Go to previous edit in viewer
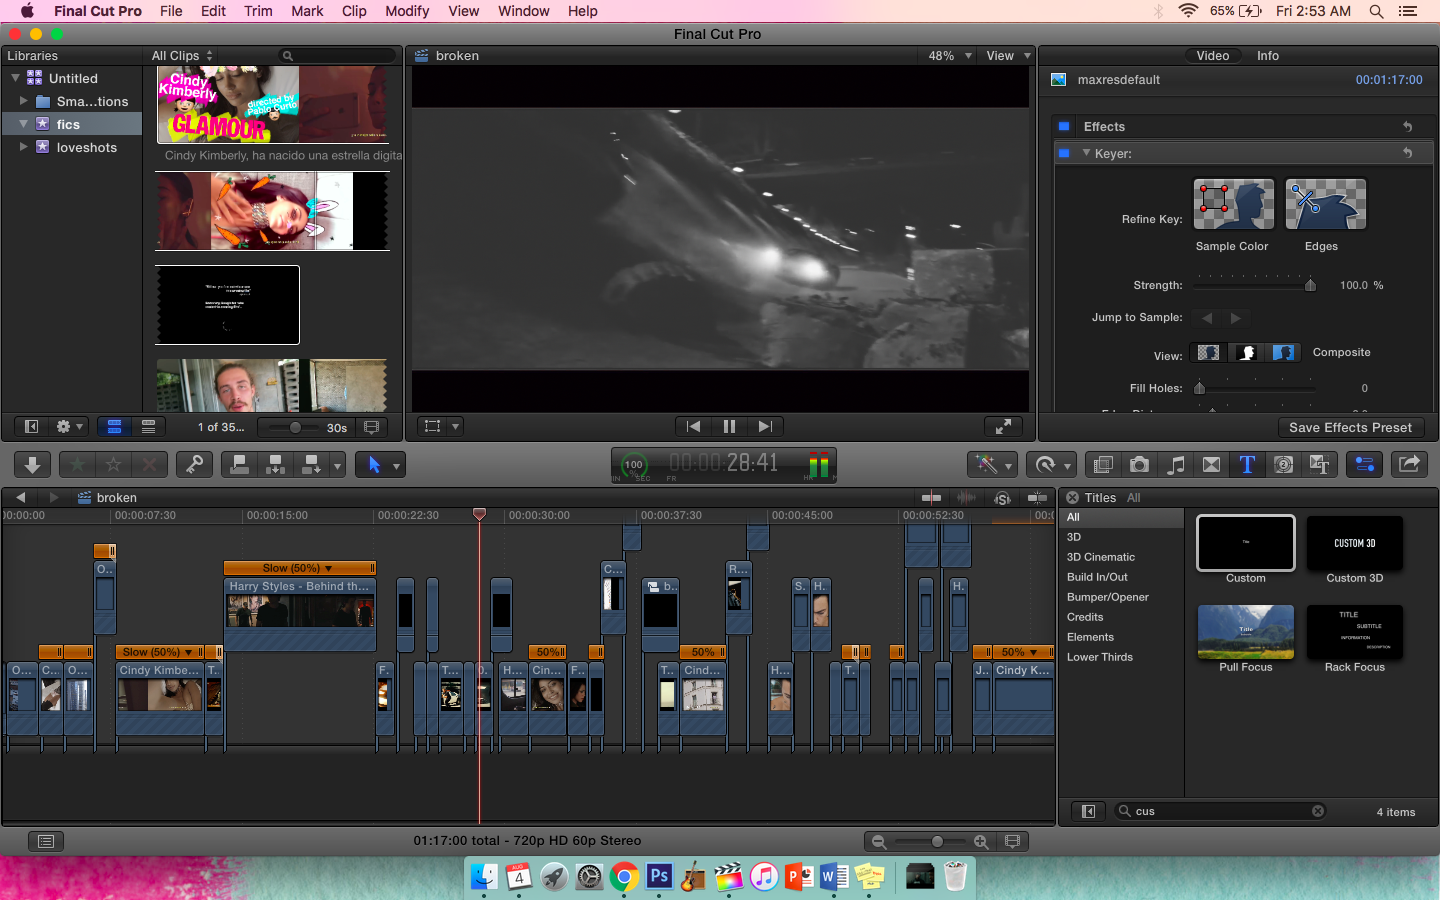The image size is (1440, 900). [693, 427]
